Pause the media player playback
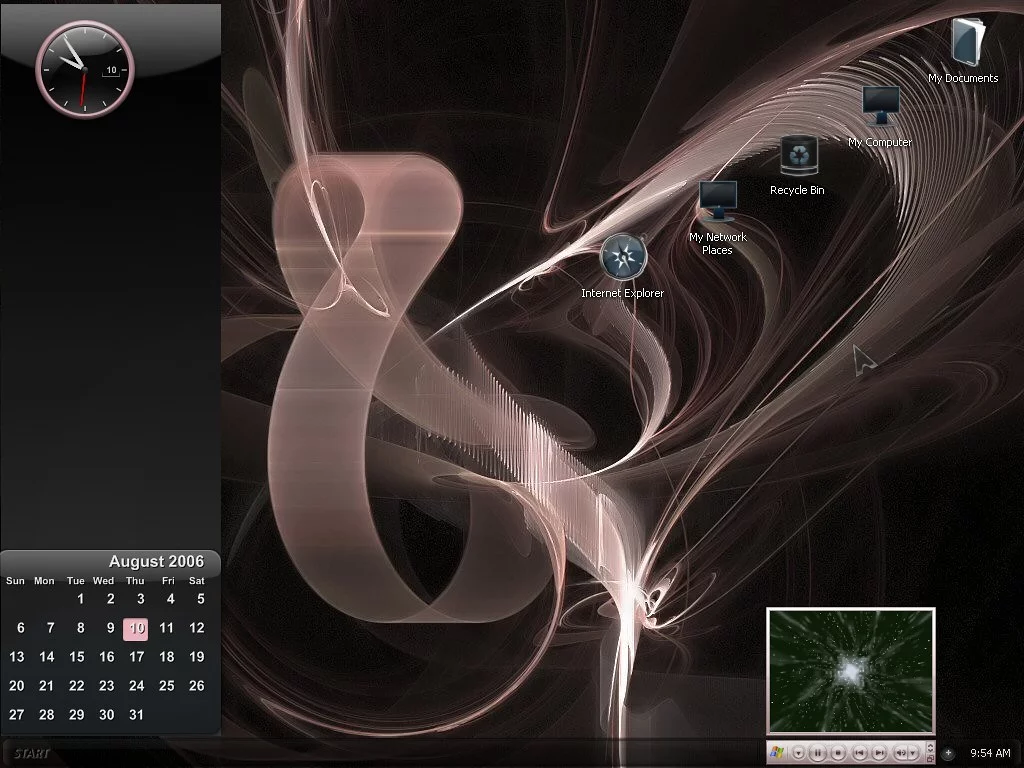The width and height of the screenshot is (1024, 768). coord(818,753)
